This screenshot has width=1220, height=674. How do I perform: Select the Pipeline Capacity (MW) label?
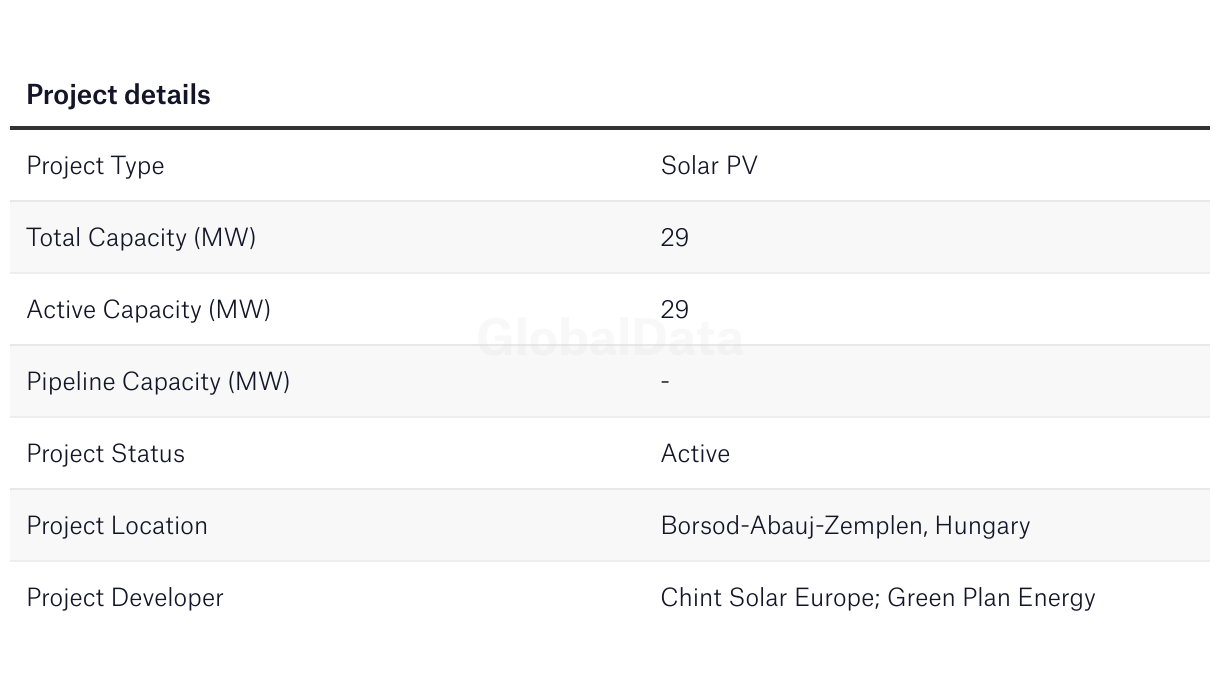(158, 382)
